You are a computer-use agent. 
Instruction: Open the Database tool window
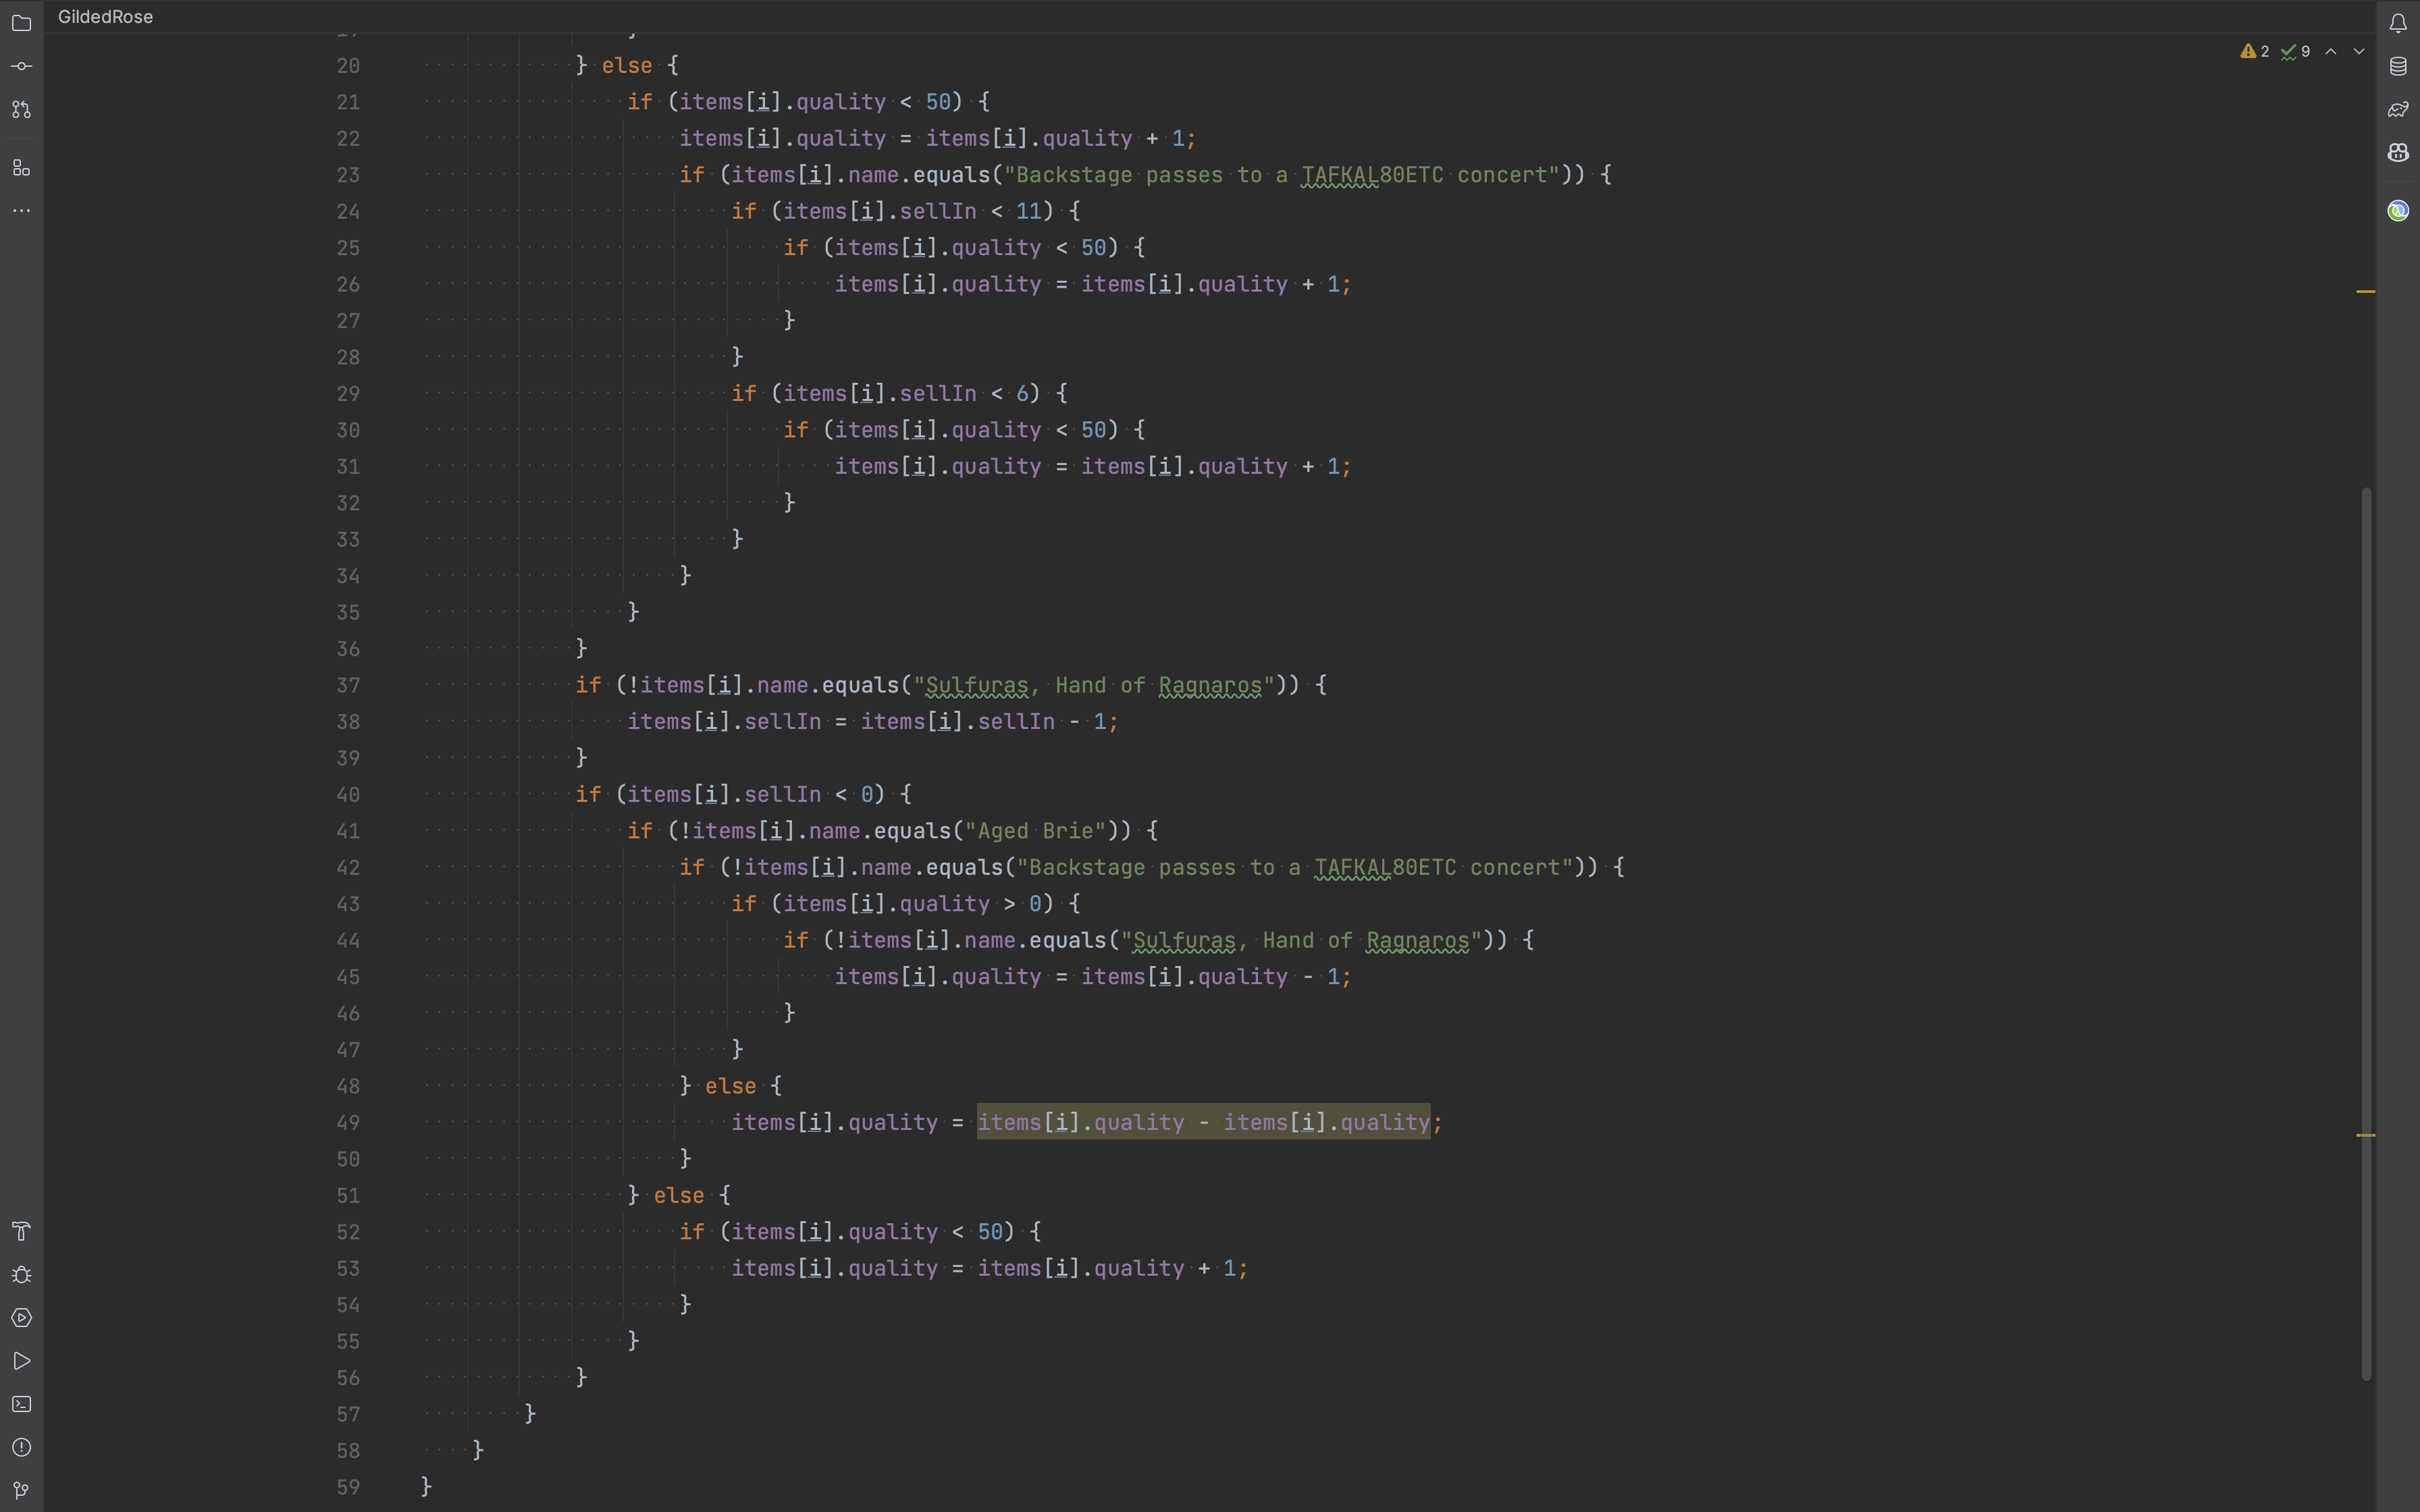click(x=2398, y=67)
